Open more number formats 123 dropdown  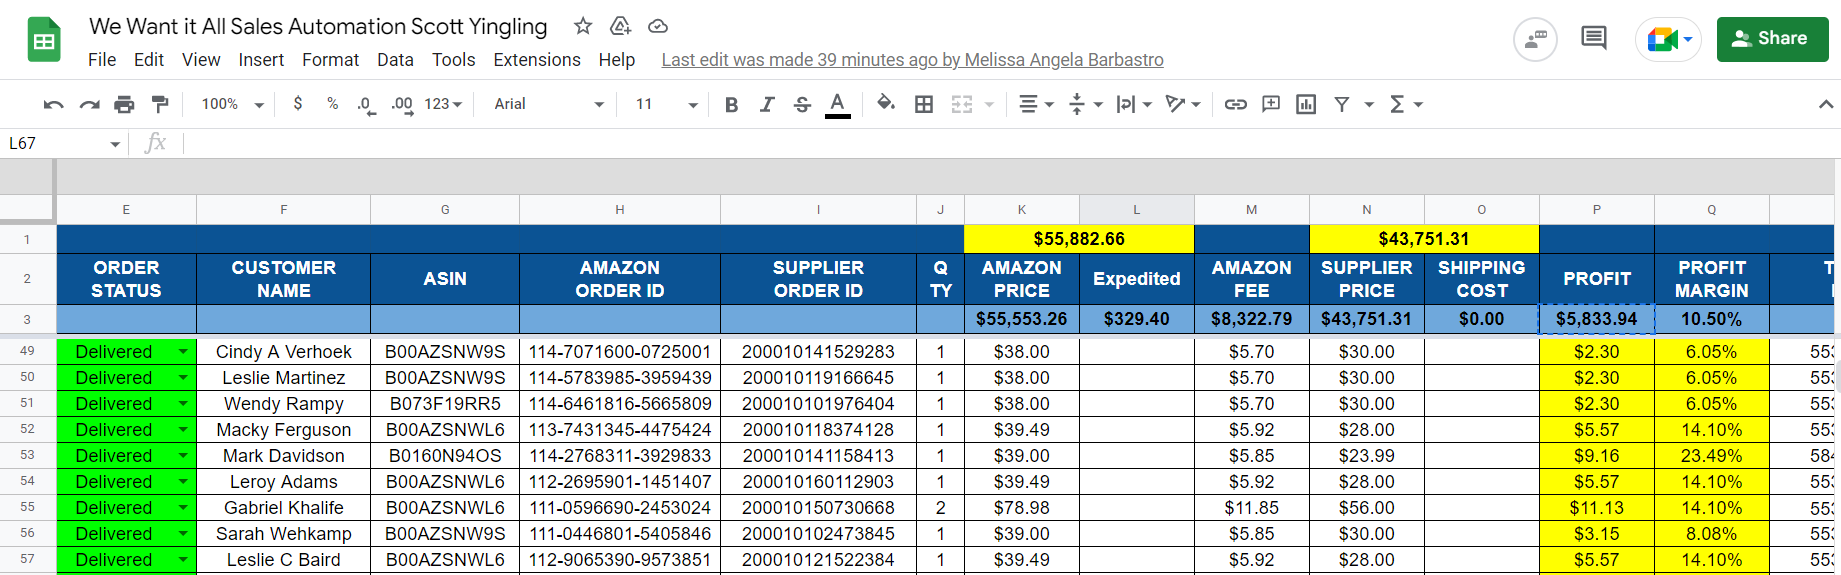tap(443, 104)
